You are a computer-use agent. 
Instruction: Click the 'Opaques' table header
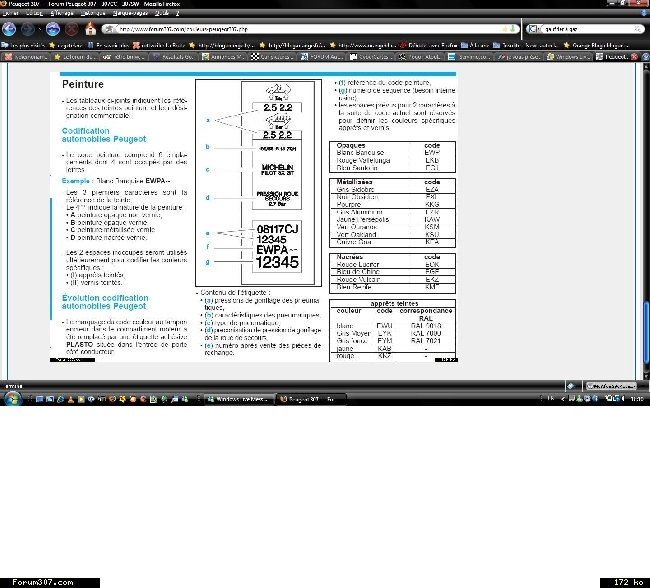point(351,145)
